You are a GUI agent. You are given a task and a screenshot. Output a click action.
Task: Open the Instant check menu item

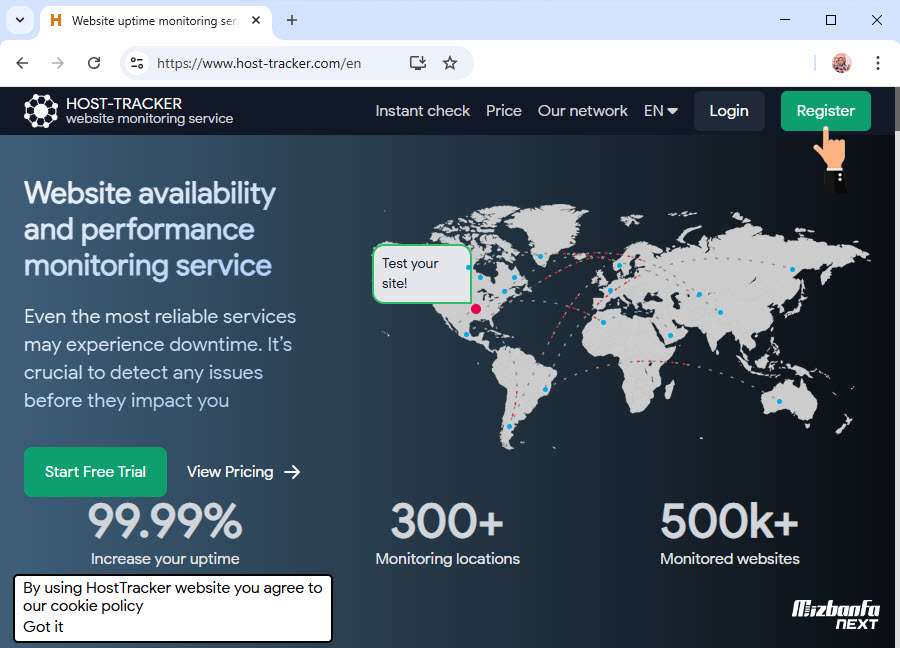[422, 111]
